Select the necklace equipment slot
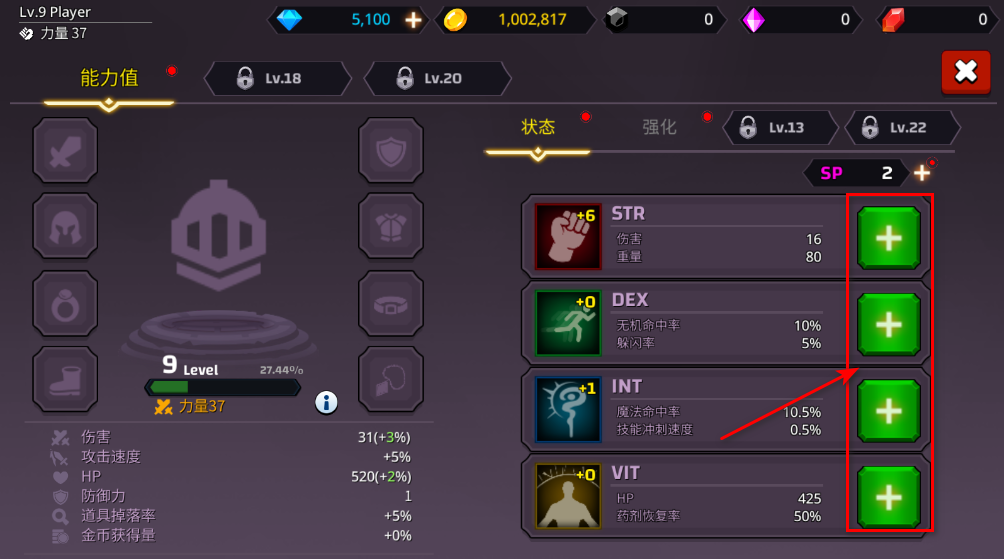Screen dimensions: 1004x559 [391, 379]
